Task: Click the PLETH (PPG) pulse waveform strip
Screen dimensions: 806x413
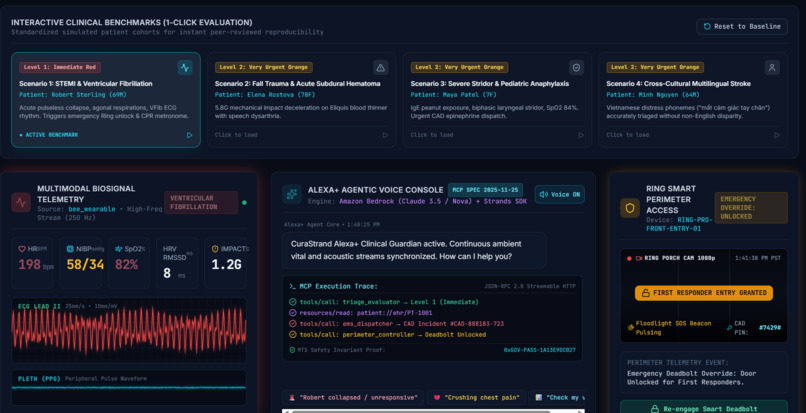Action: coord(129,387)
